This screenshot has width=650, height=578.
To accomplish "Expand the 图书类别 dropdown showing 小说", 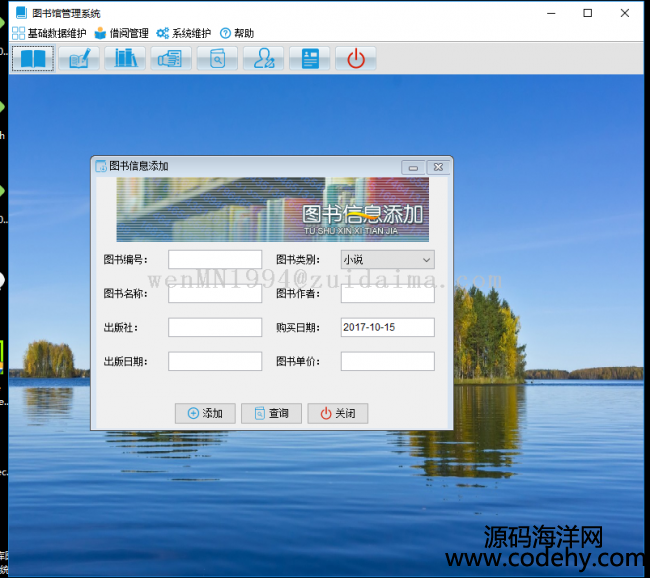I will [388, 260].
